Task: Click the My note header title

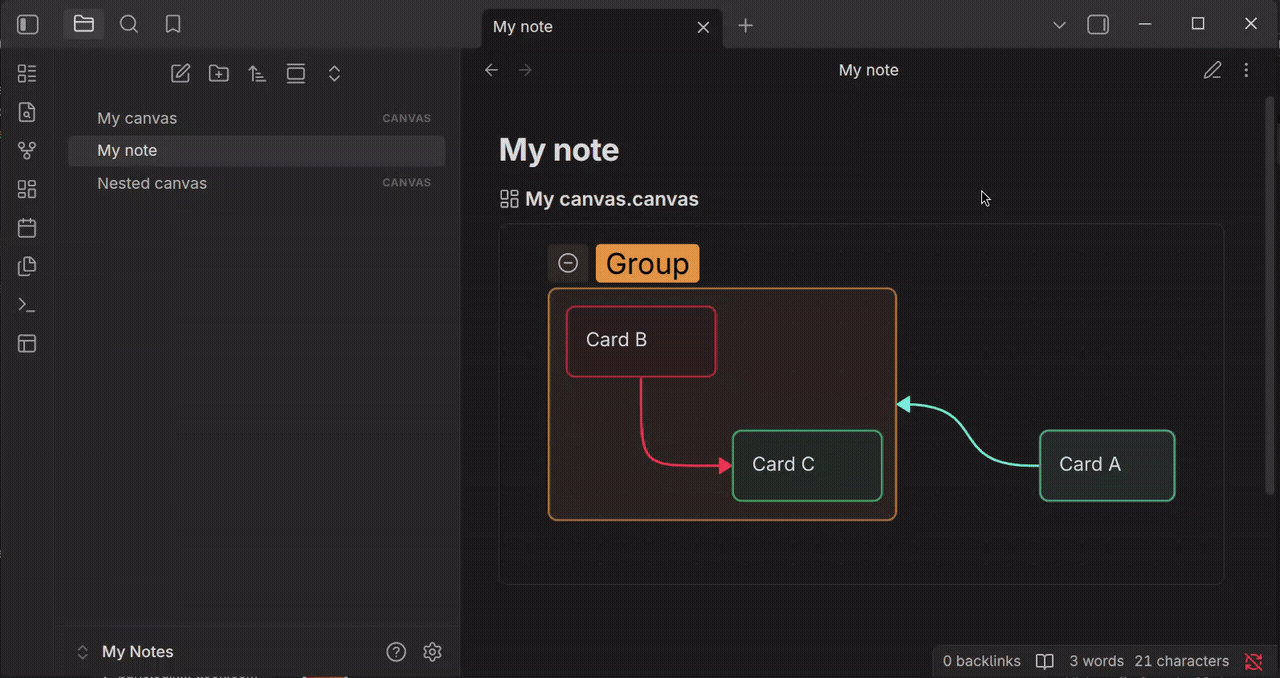Action: (868, 70)
